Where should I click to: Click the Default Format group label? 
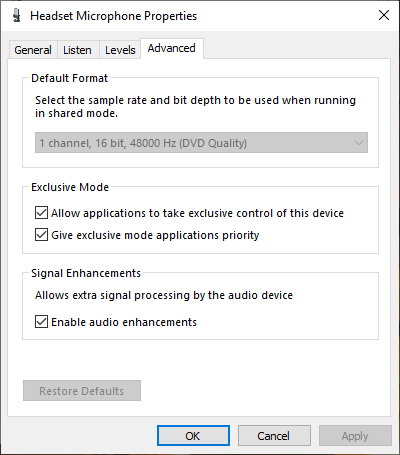pos(69,78)
